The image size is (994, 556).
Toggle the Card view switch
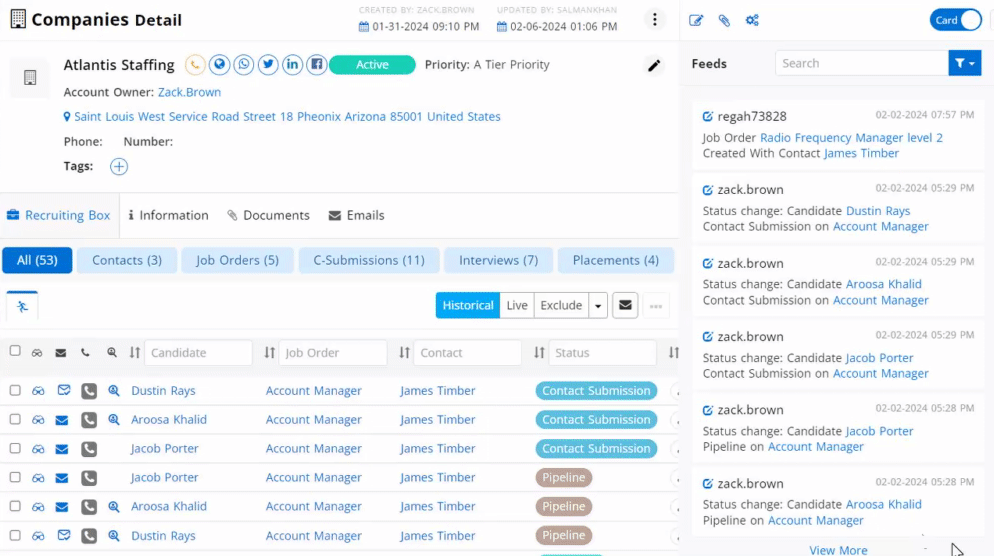tap(955, 20)
